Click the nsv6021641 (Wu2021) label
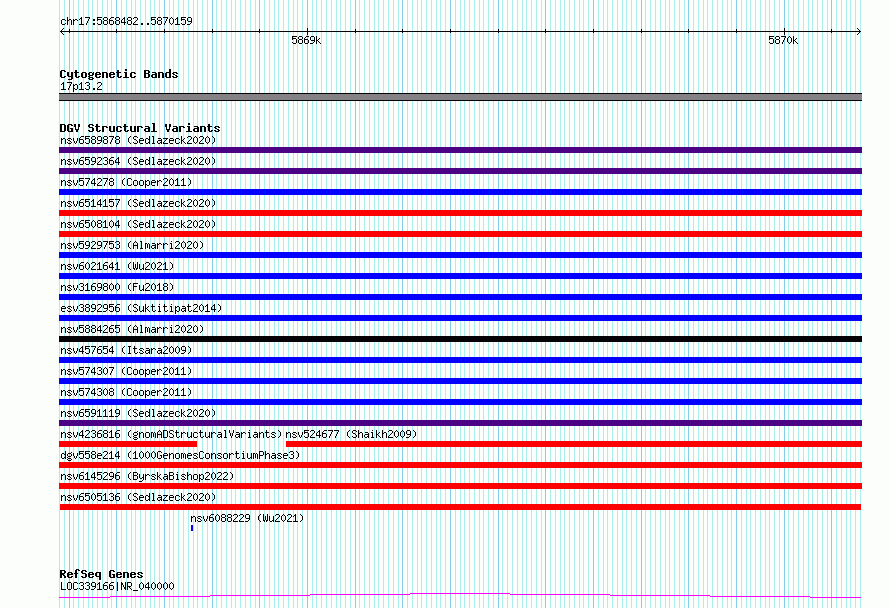Image resolution: width=890 pixels, height=608 pixels. click(x=117, y=266)
